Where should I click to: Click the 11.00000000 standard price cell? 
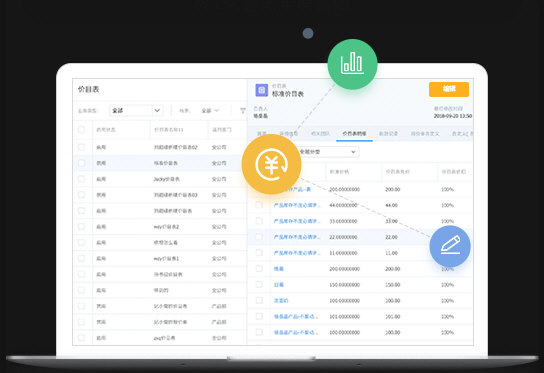343,253
